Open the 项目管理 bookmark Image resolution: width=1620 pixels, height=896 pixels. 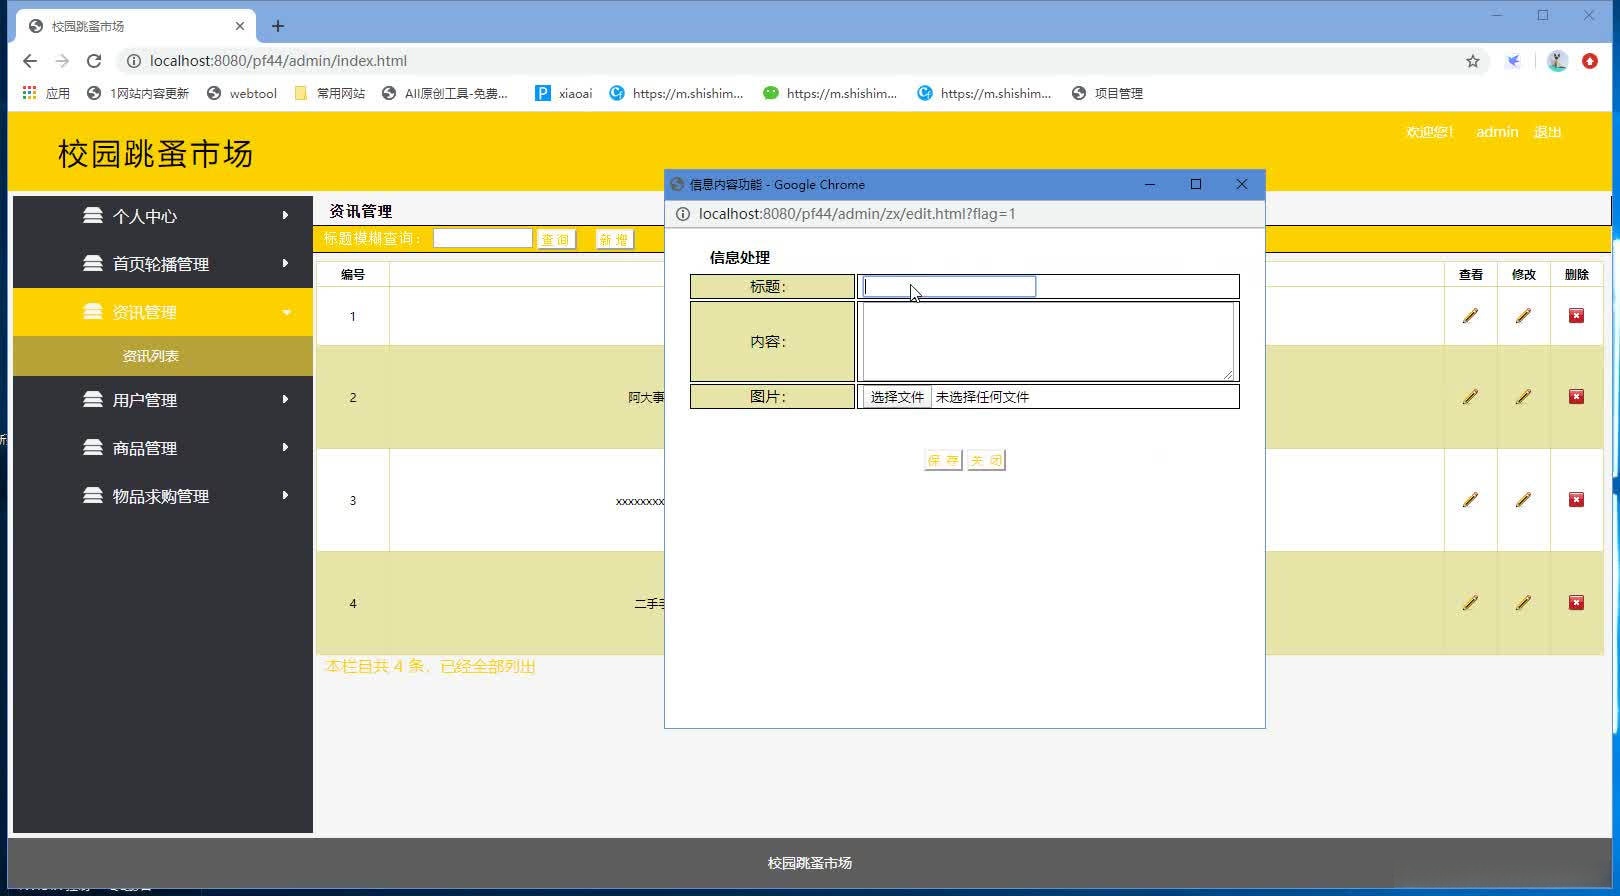pos(1107,93)
